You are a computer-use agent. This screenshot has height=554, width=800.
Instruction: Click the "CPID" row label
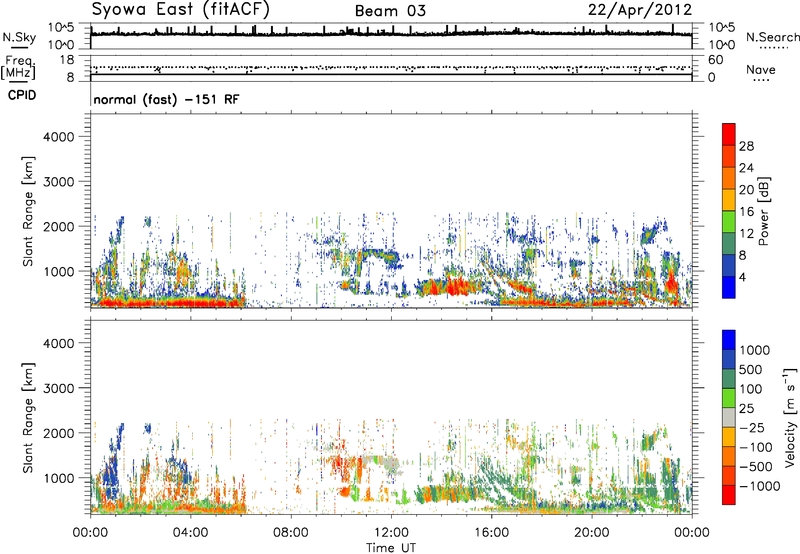tap(22, 95)
